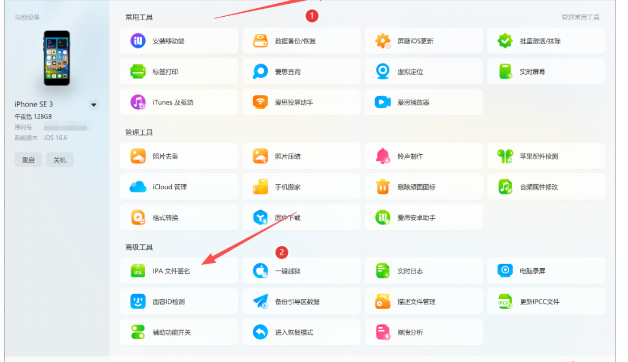Open the 更新IPCC文件 tool
Screen dimensions: 628x362
coord(546,302)
